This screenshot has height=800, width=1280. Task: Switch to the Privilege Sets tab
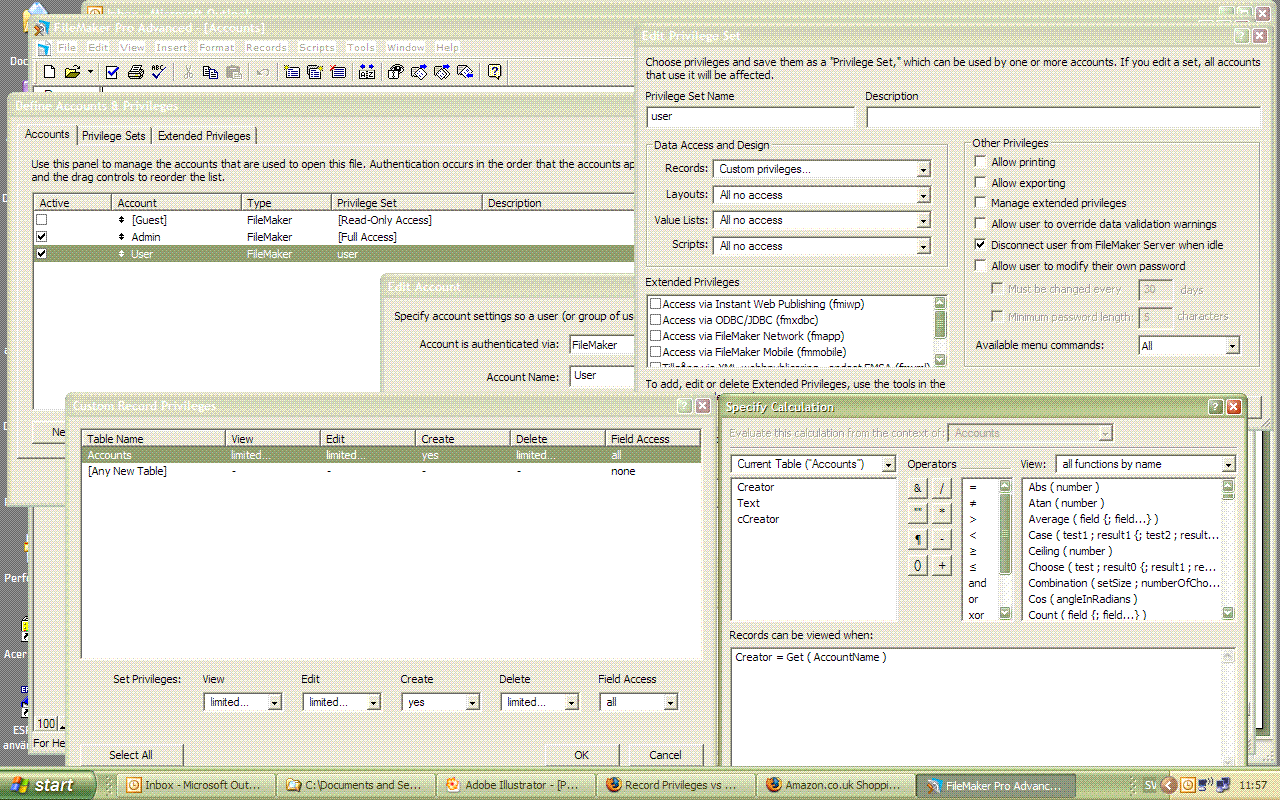[x=114, y=136]
